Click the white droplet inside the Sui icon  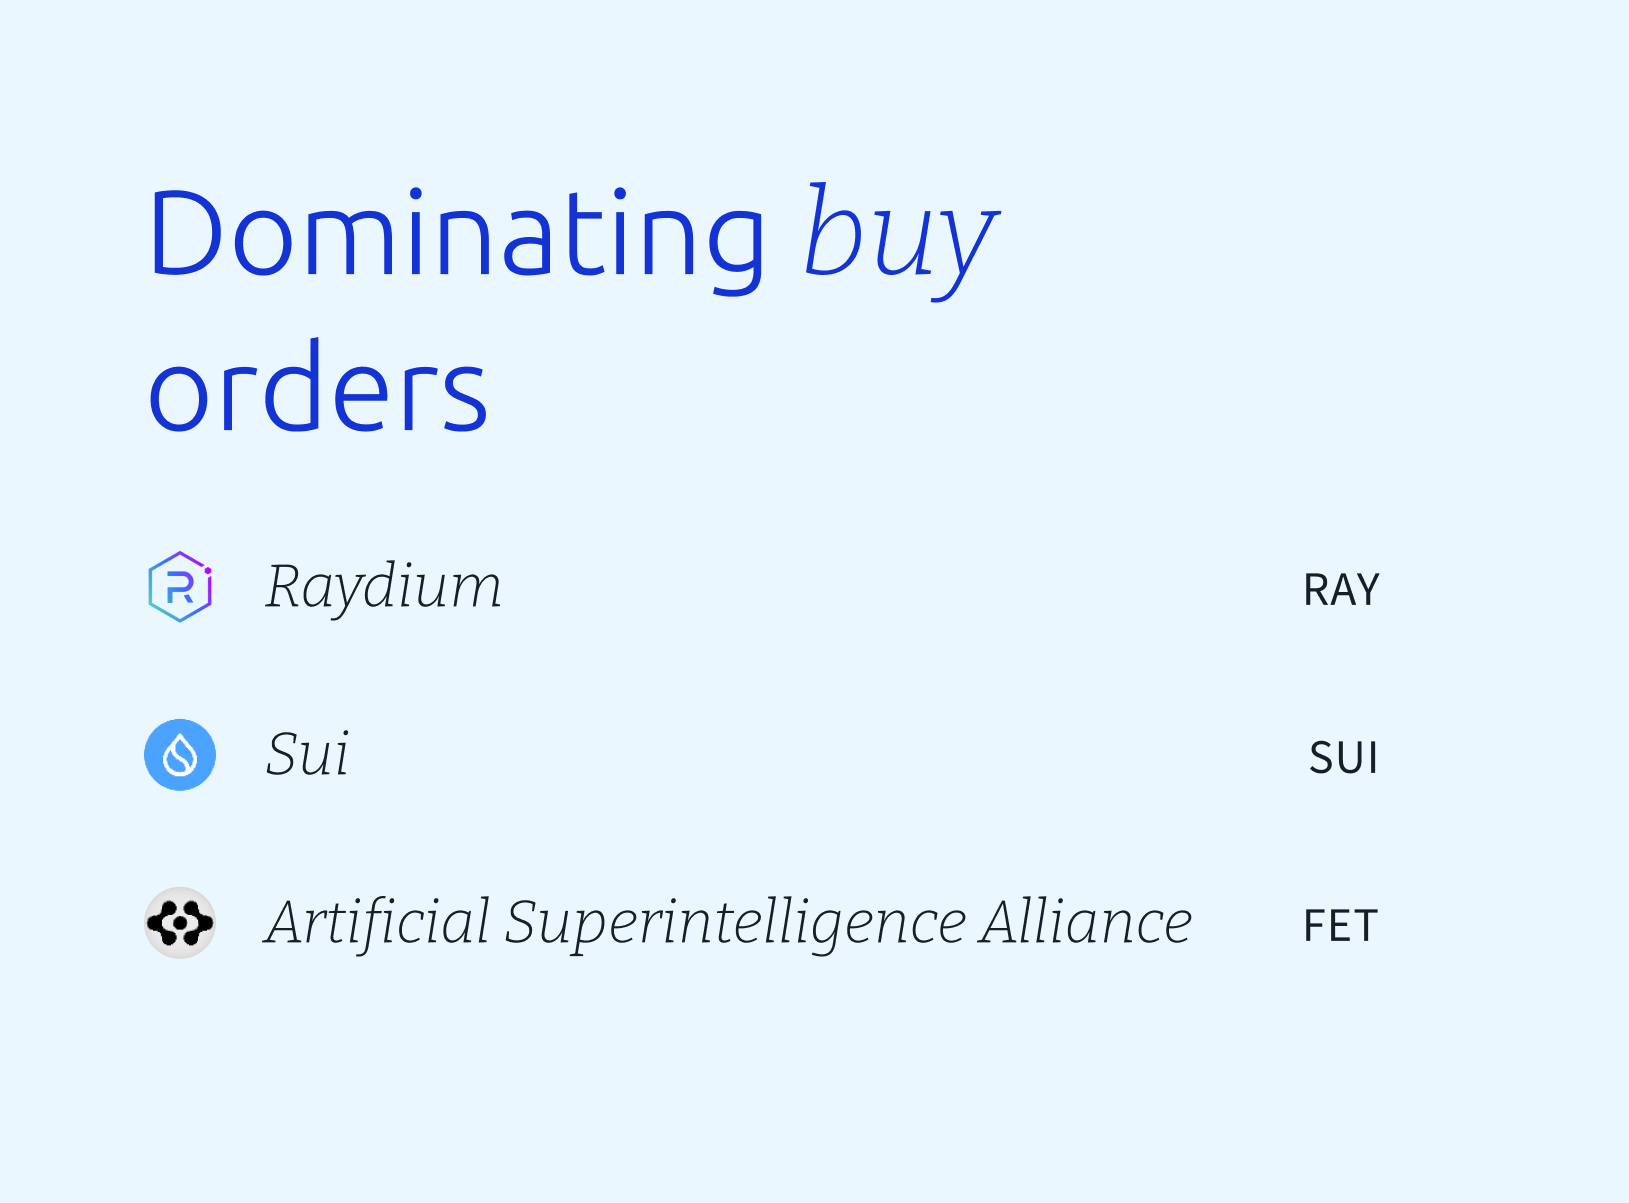[180, 756]
